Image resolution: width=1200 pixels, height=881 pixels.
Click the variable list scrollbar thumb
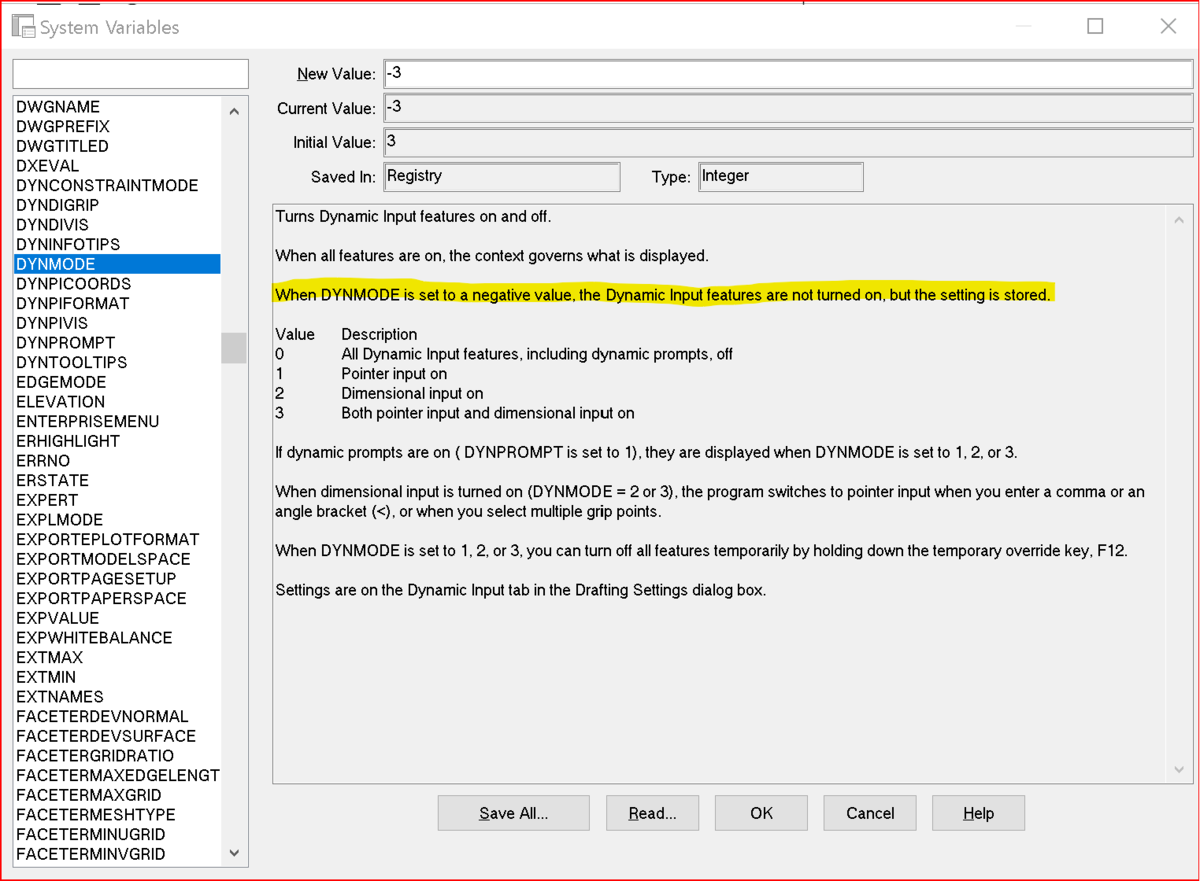tap(234, 348)
